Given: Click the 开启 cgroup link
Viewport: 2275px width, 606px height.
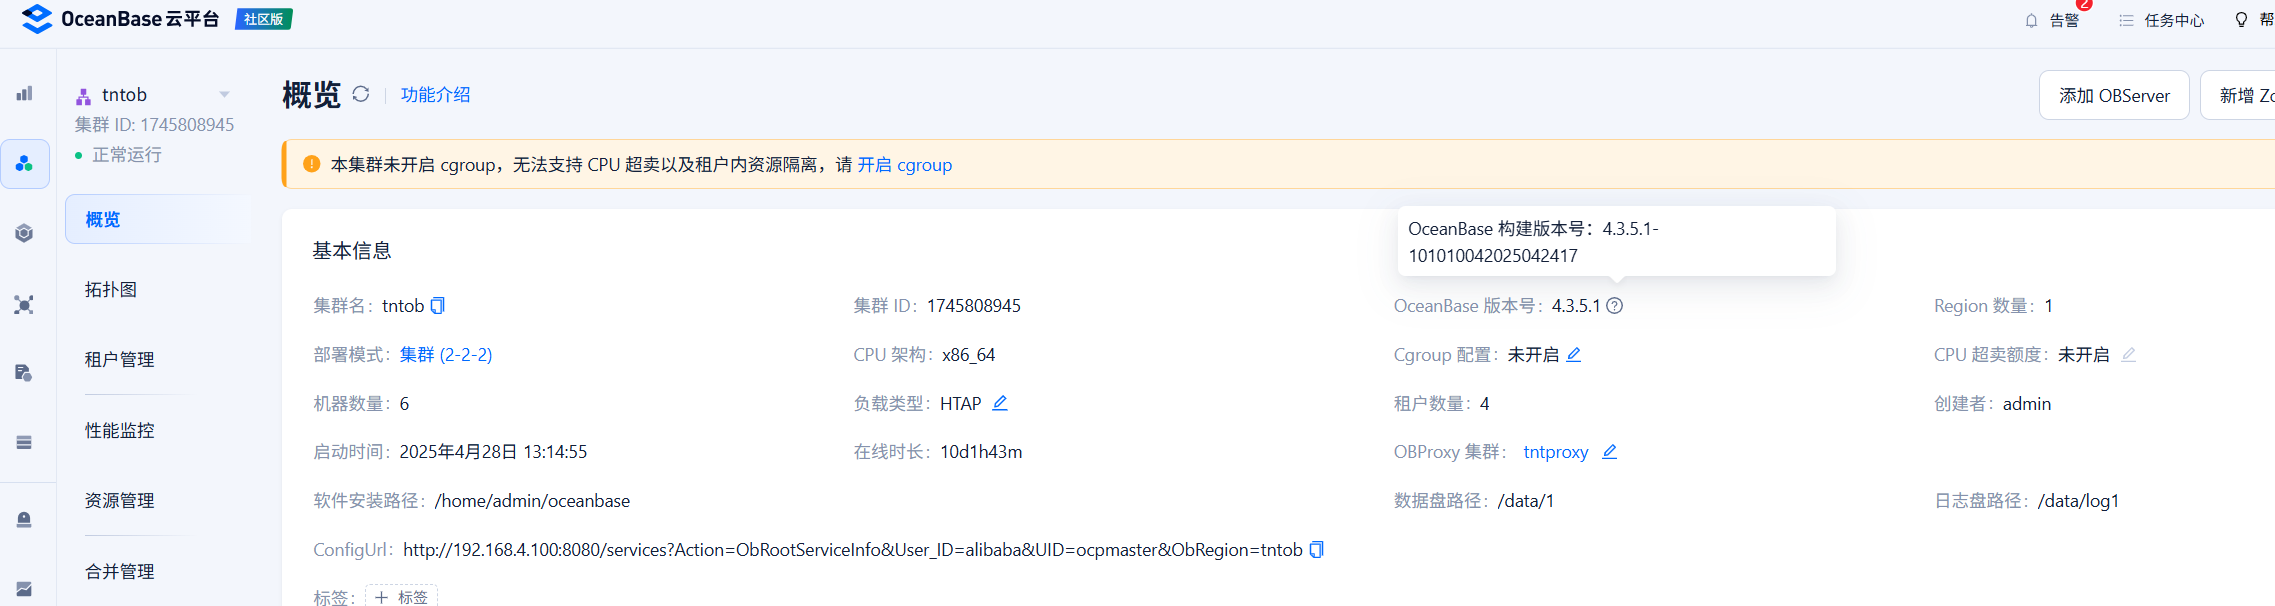Looking at the screenshot, I should [x=904, y=165].
